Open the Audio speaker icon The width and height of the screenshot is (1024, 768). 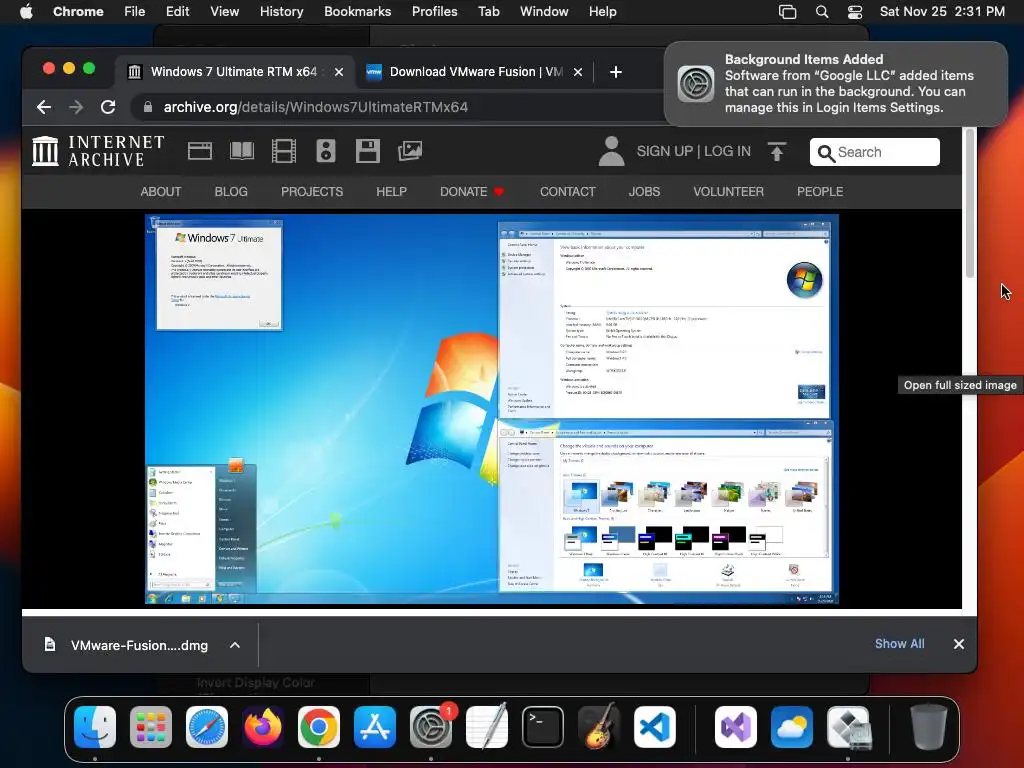click(x=326, y=151)
